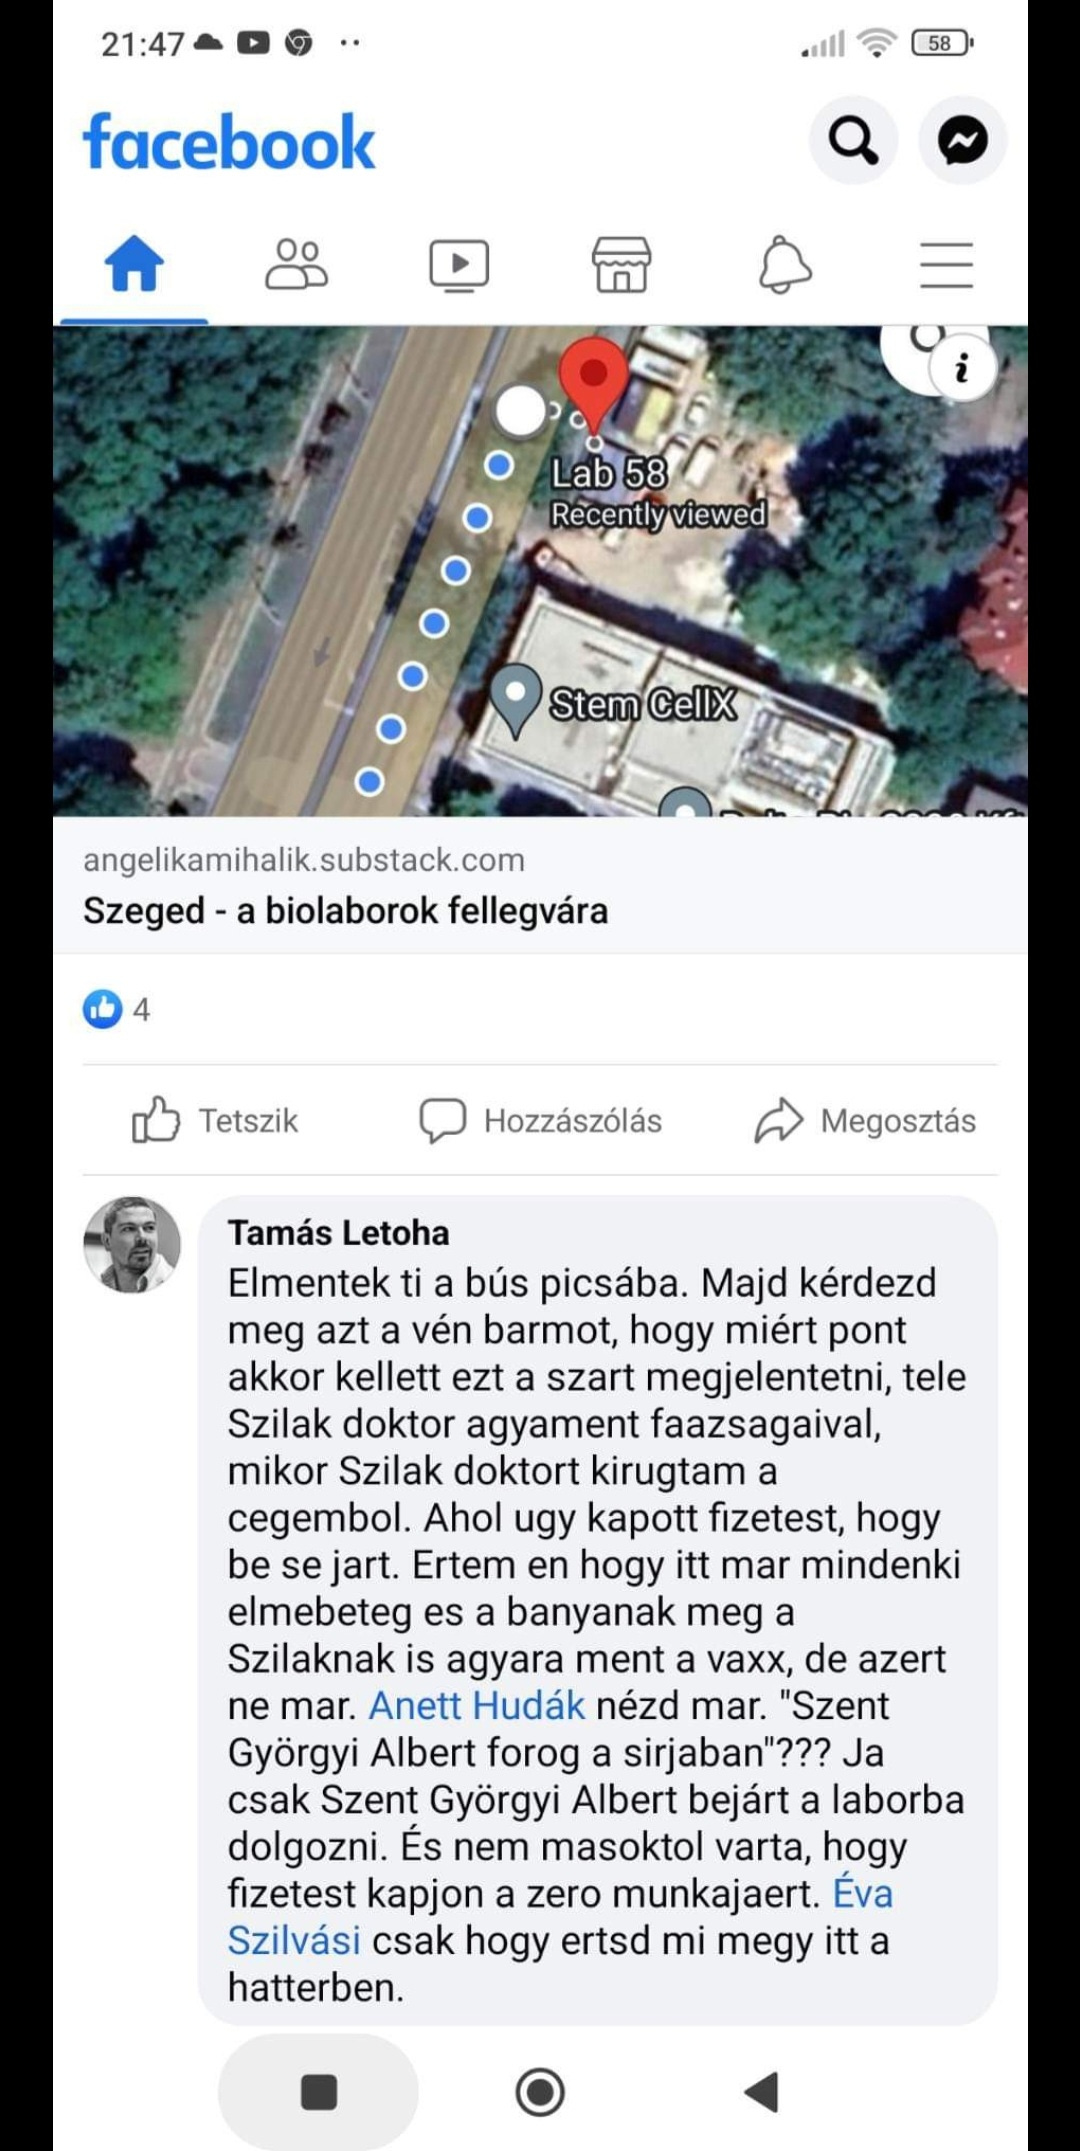
Task: Open Facebook search
Action: [x=853, y=141]
